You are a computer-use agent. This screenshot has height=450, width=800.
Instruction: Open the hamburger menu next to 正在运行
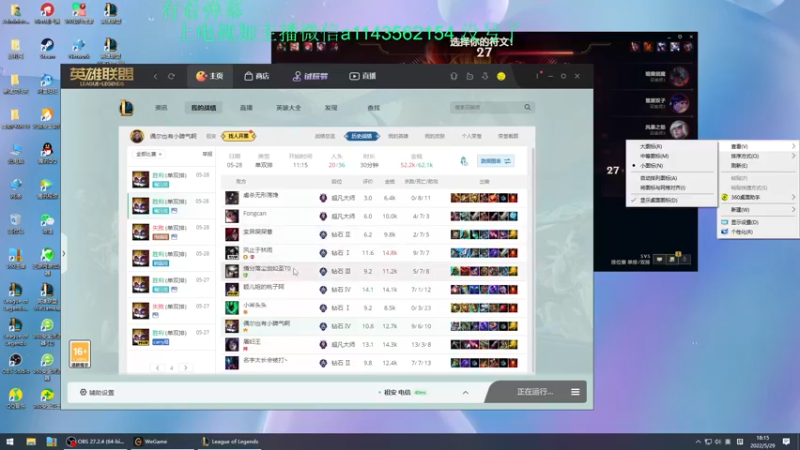[575, 392]
